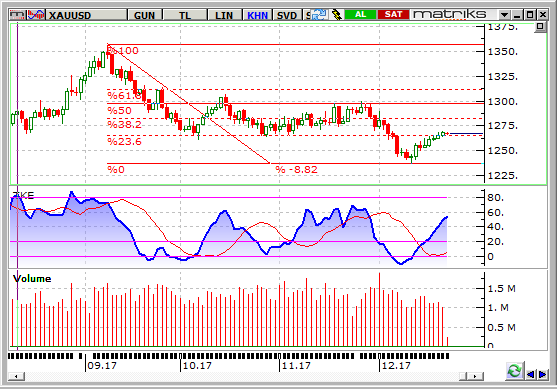Viewport: 557px width, 389px height.
Task: Click the horizontal scrollbar right arrow
Action: tap(475, 376)
